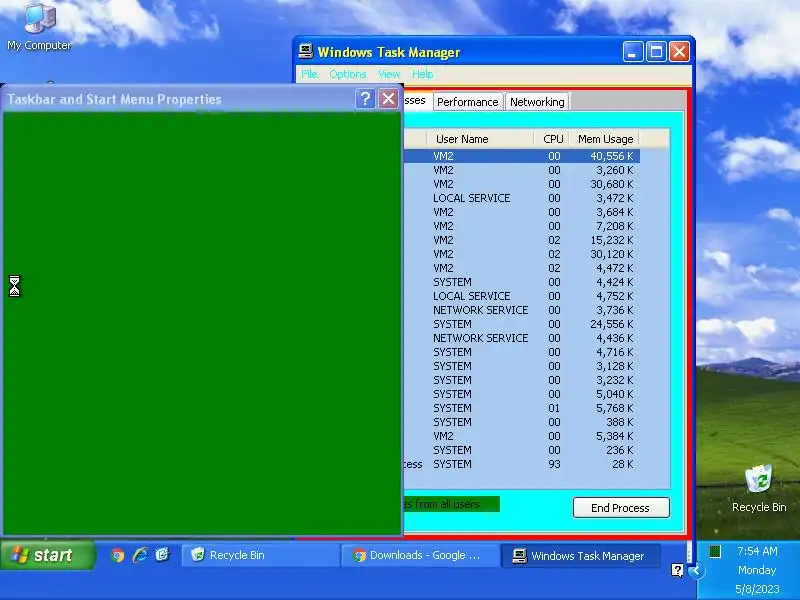Select the process row using 40,556 K
The height and width of the screenshot is (600, 800).
point(521,156)
